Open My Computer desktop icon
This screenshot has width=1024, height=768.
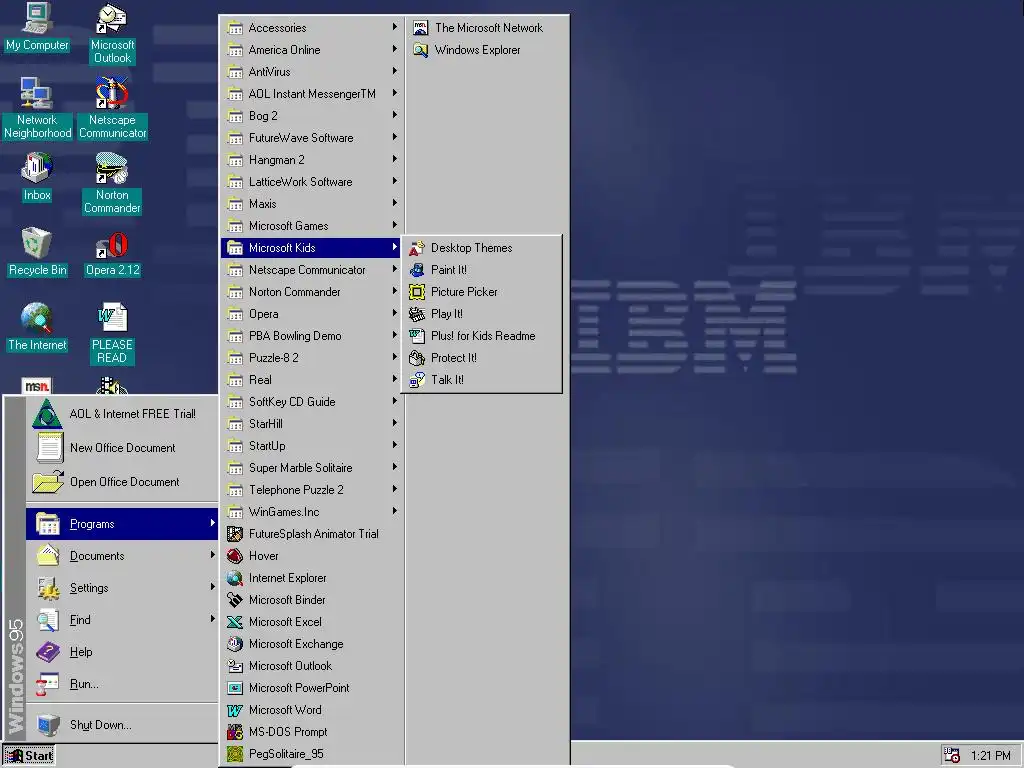tap(37, 27)
